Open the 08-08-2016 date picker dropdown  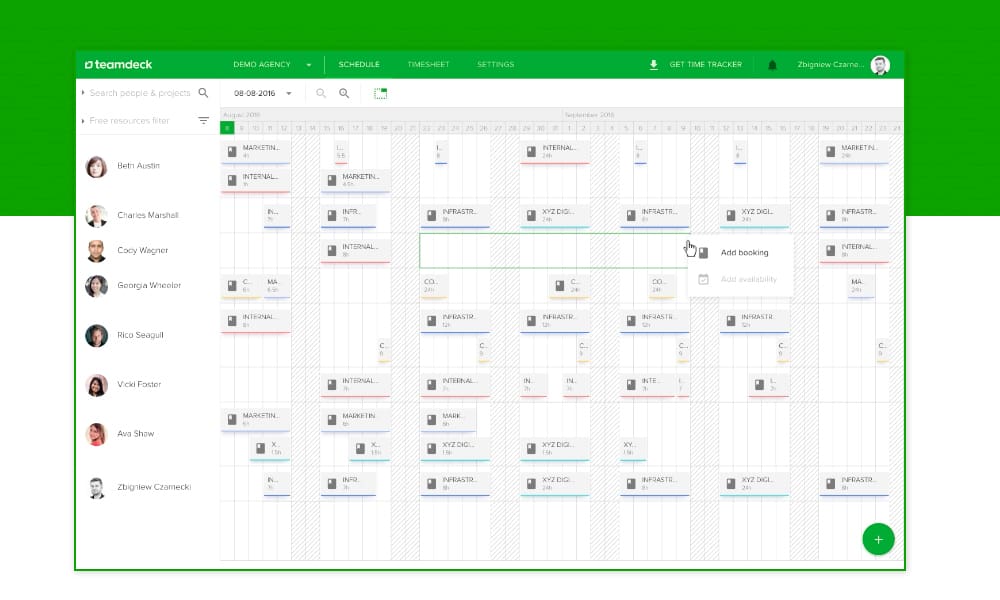(289, 93)
